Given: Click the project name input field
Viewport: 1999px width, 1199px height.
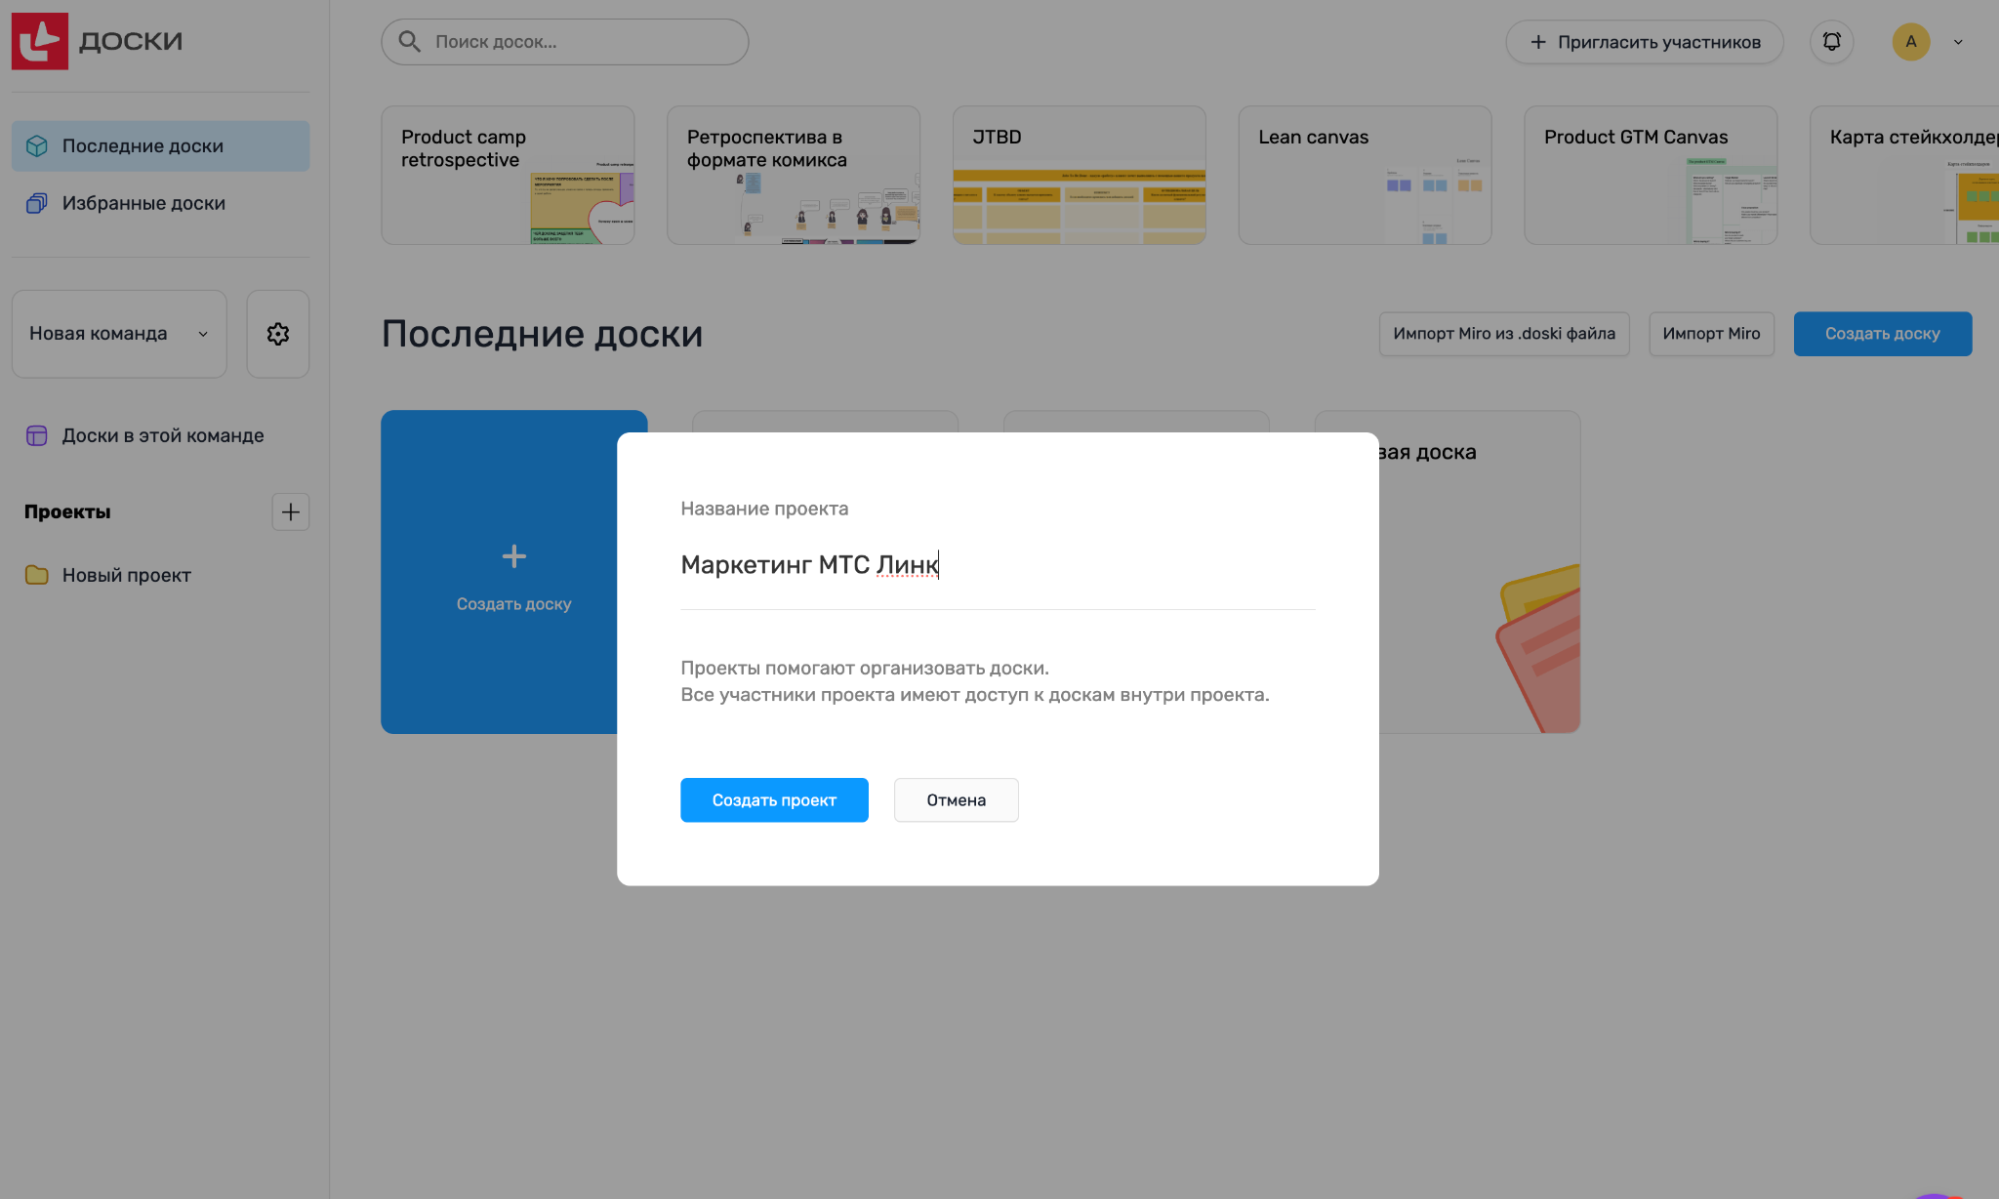Looking at the screenshot, I should click(x=997, y=565).
